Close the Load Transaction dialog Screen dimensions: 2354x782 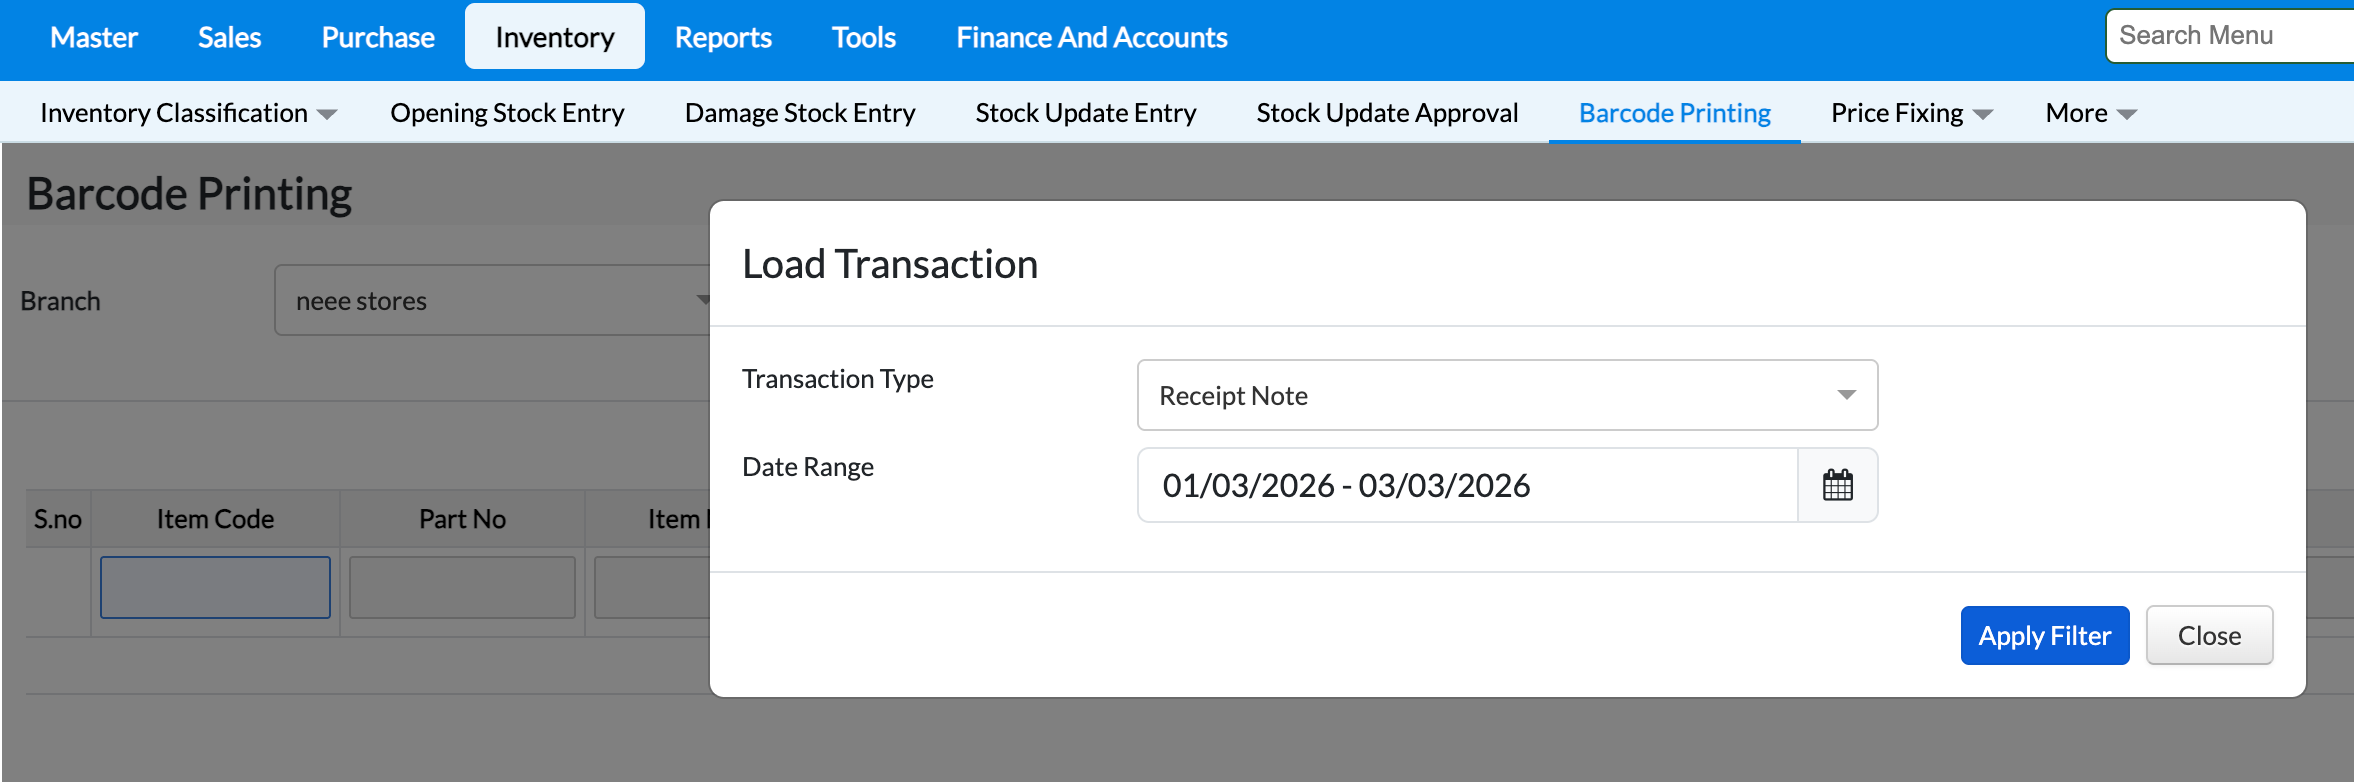point(2209,635)
